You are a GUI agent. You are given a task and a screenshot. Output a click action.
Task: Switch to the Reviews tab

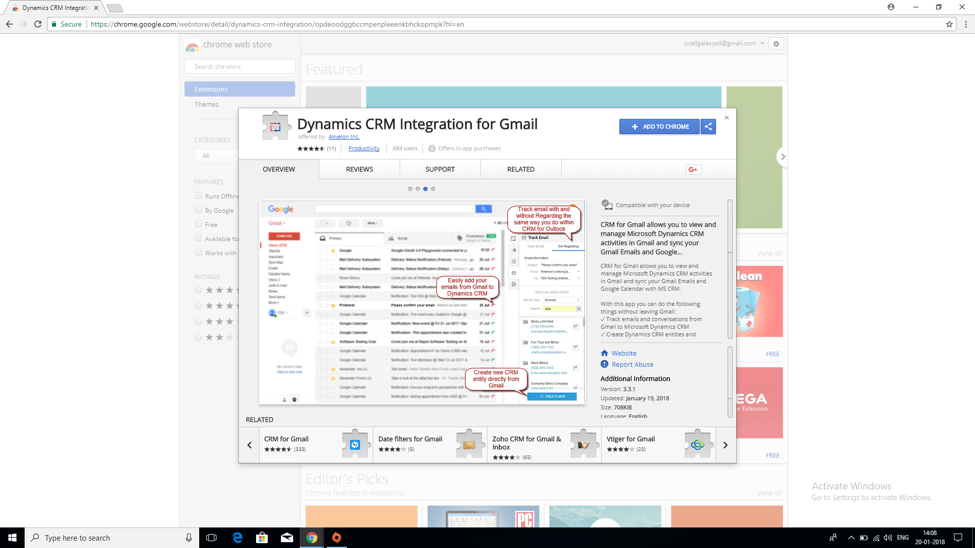359,170
